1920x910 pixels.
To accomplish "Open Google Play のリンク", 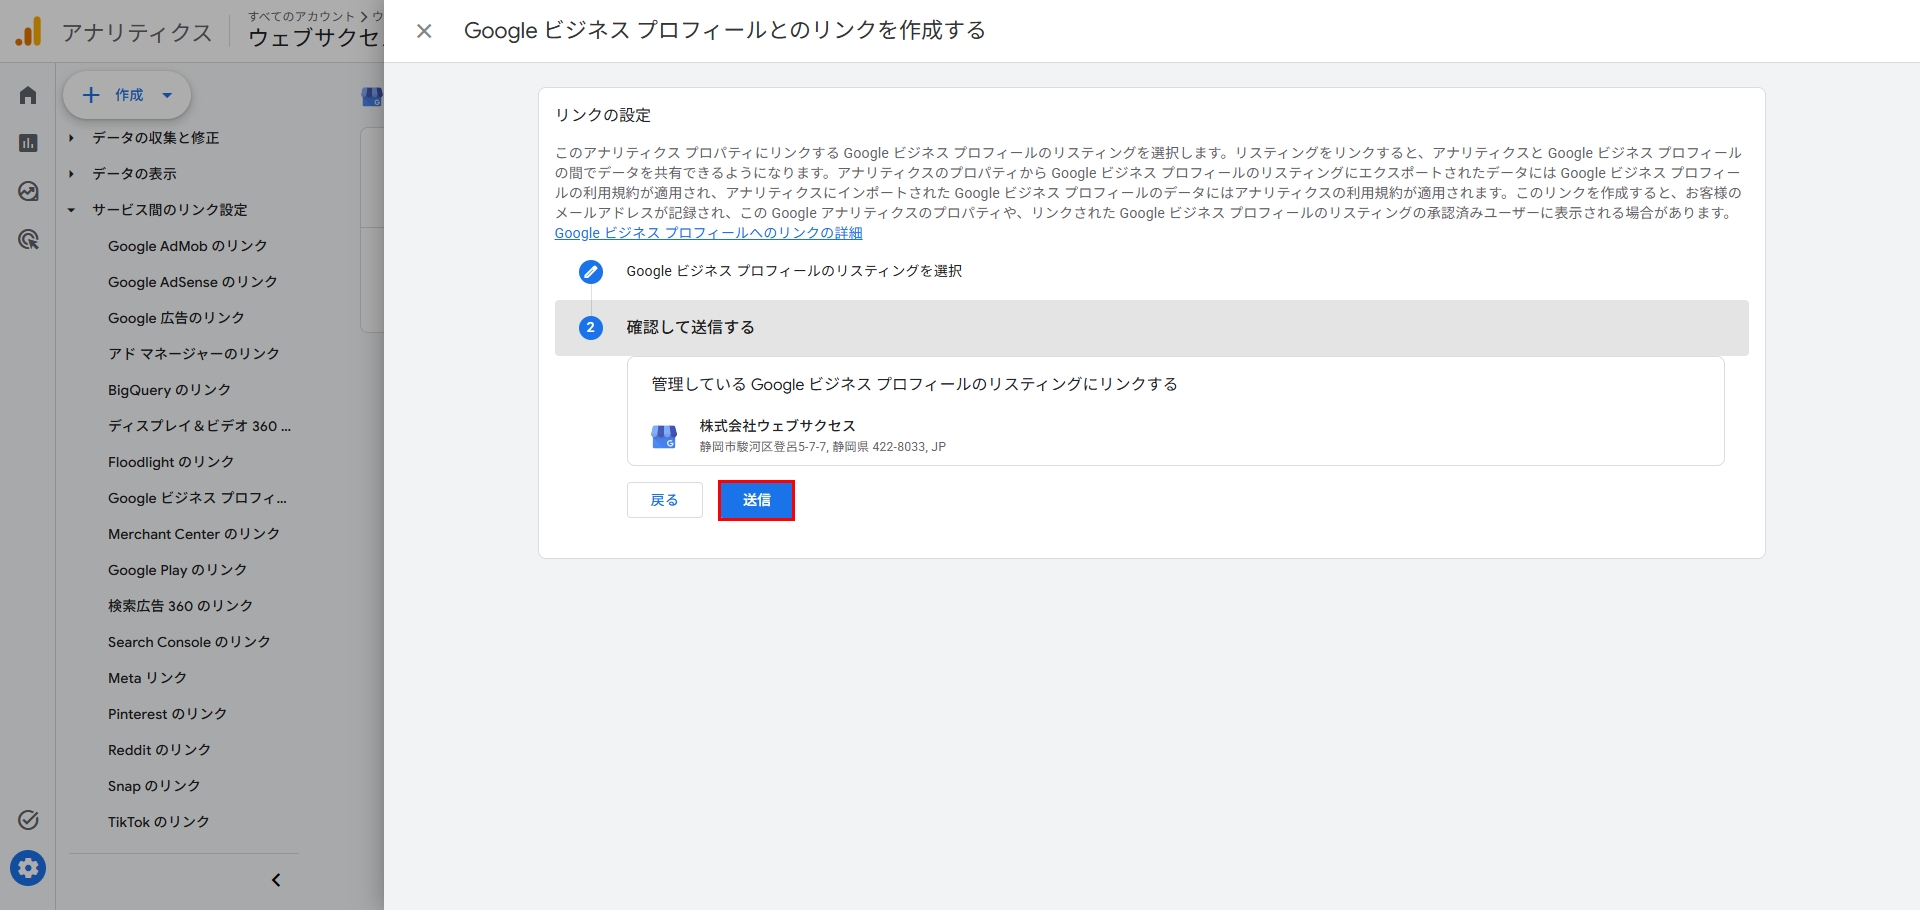I will 177,570.
